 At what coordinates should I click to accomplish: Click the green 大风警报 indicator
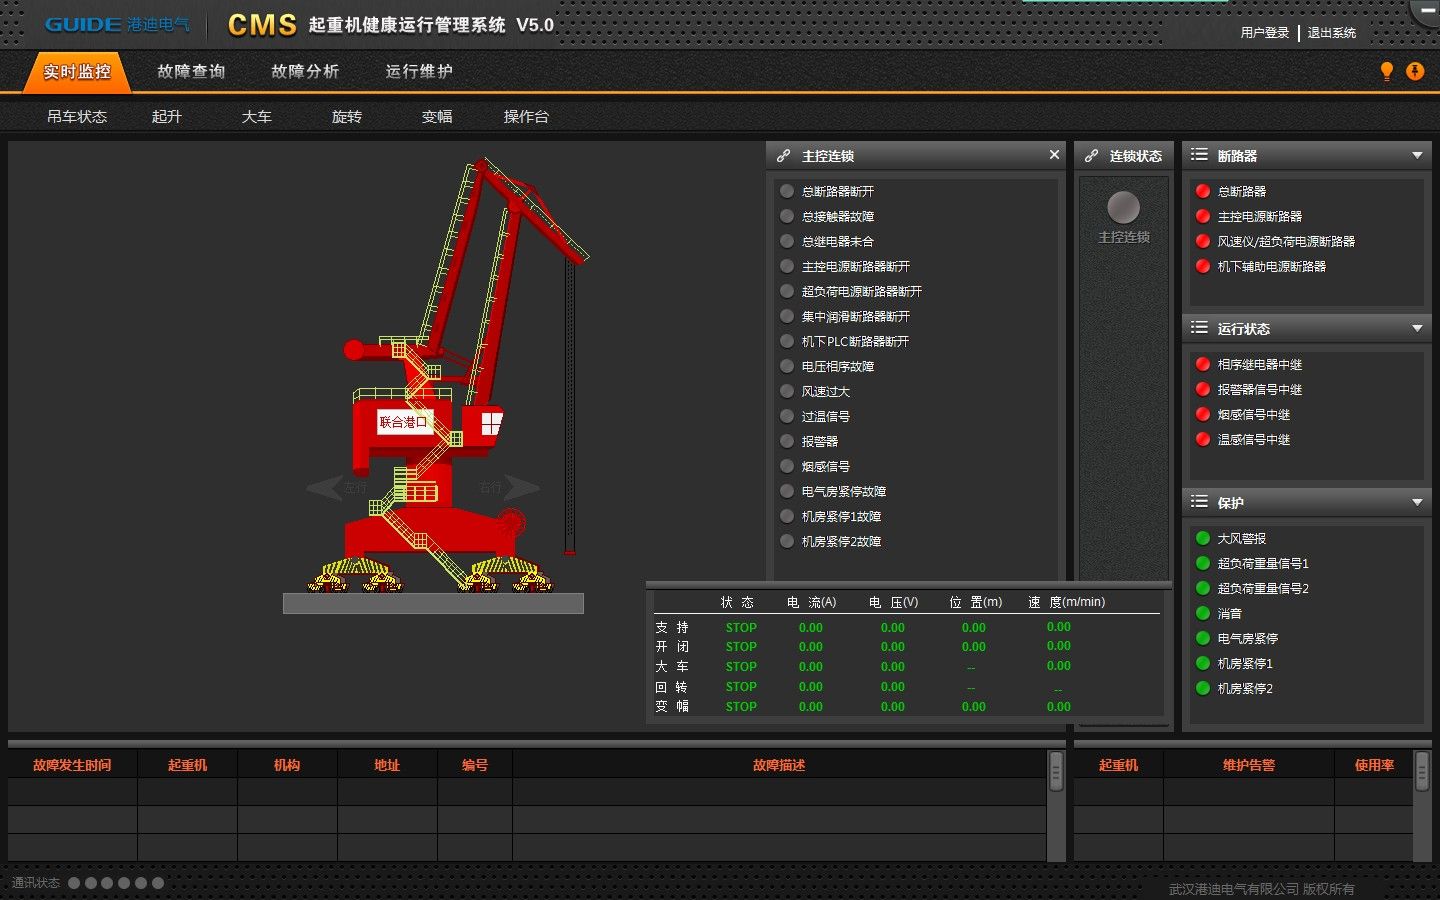coord(1203,538)
